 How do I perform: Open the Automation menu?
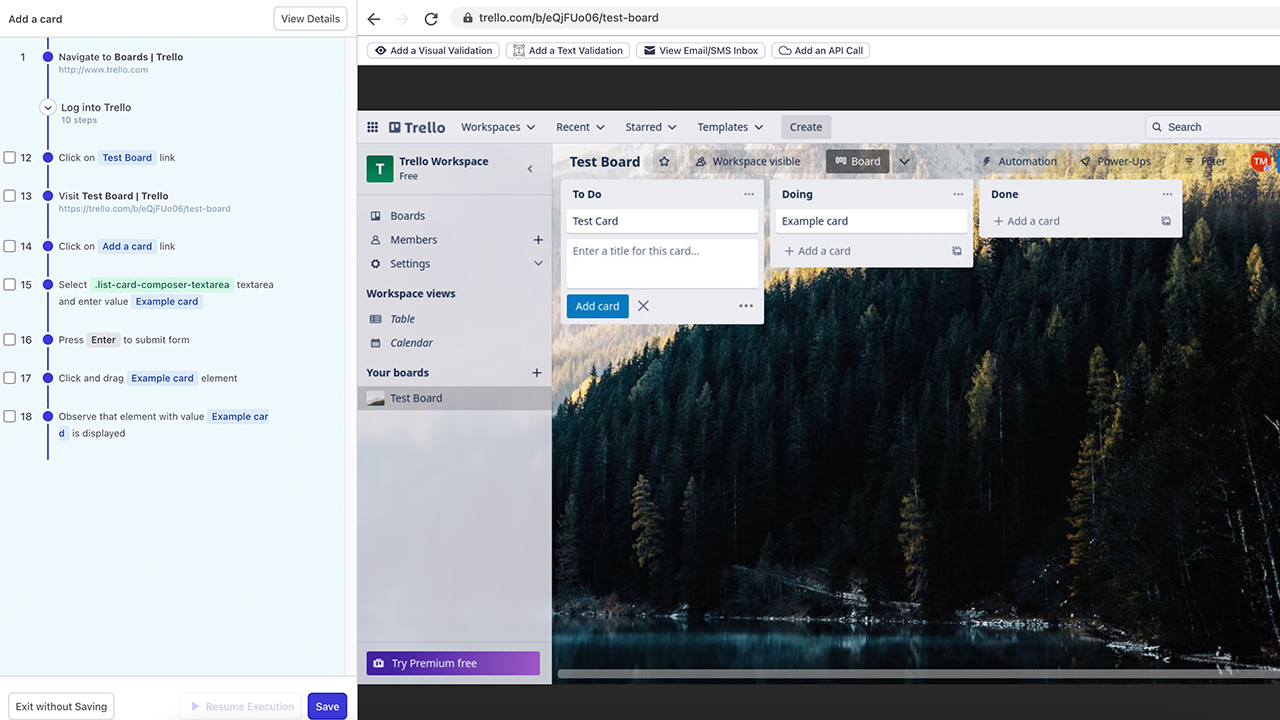click(x=1019, y=162)
